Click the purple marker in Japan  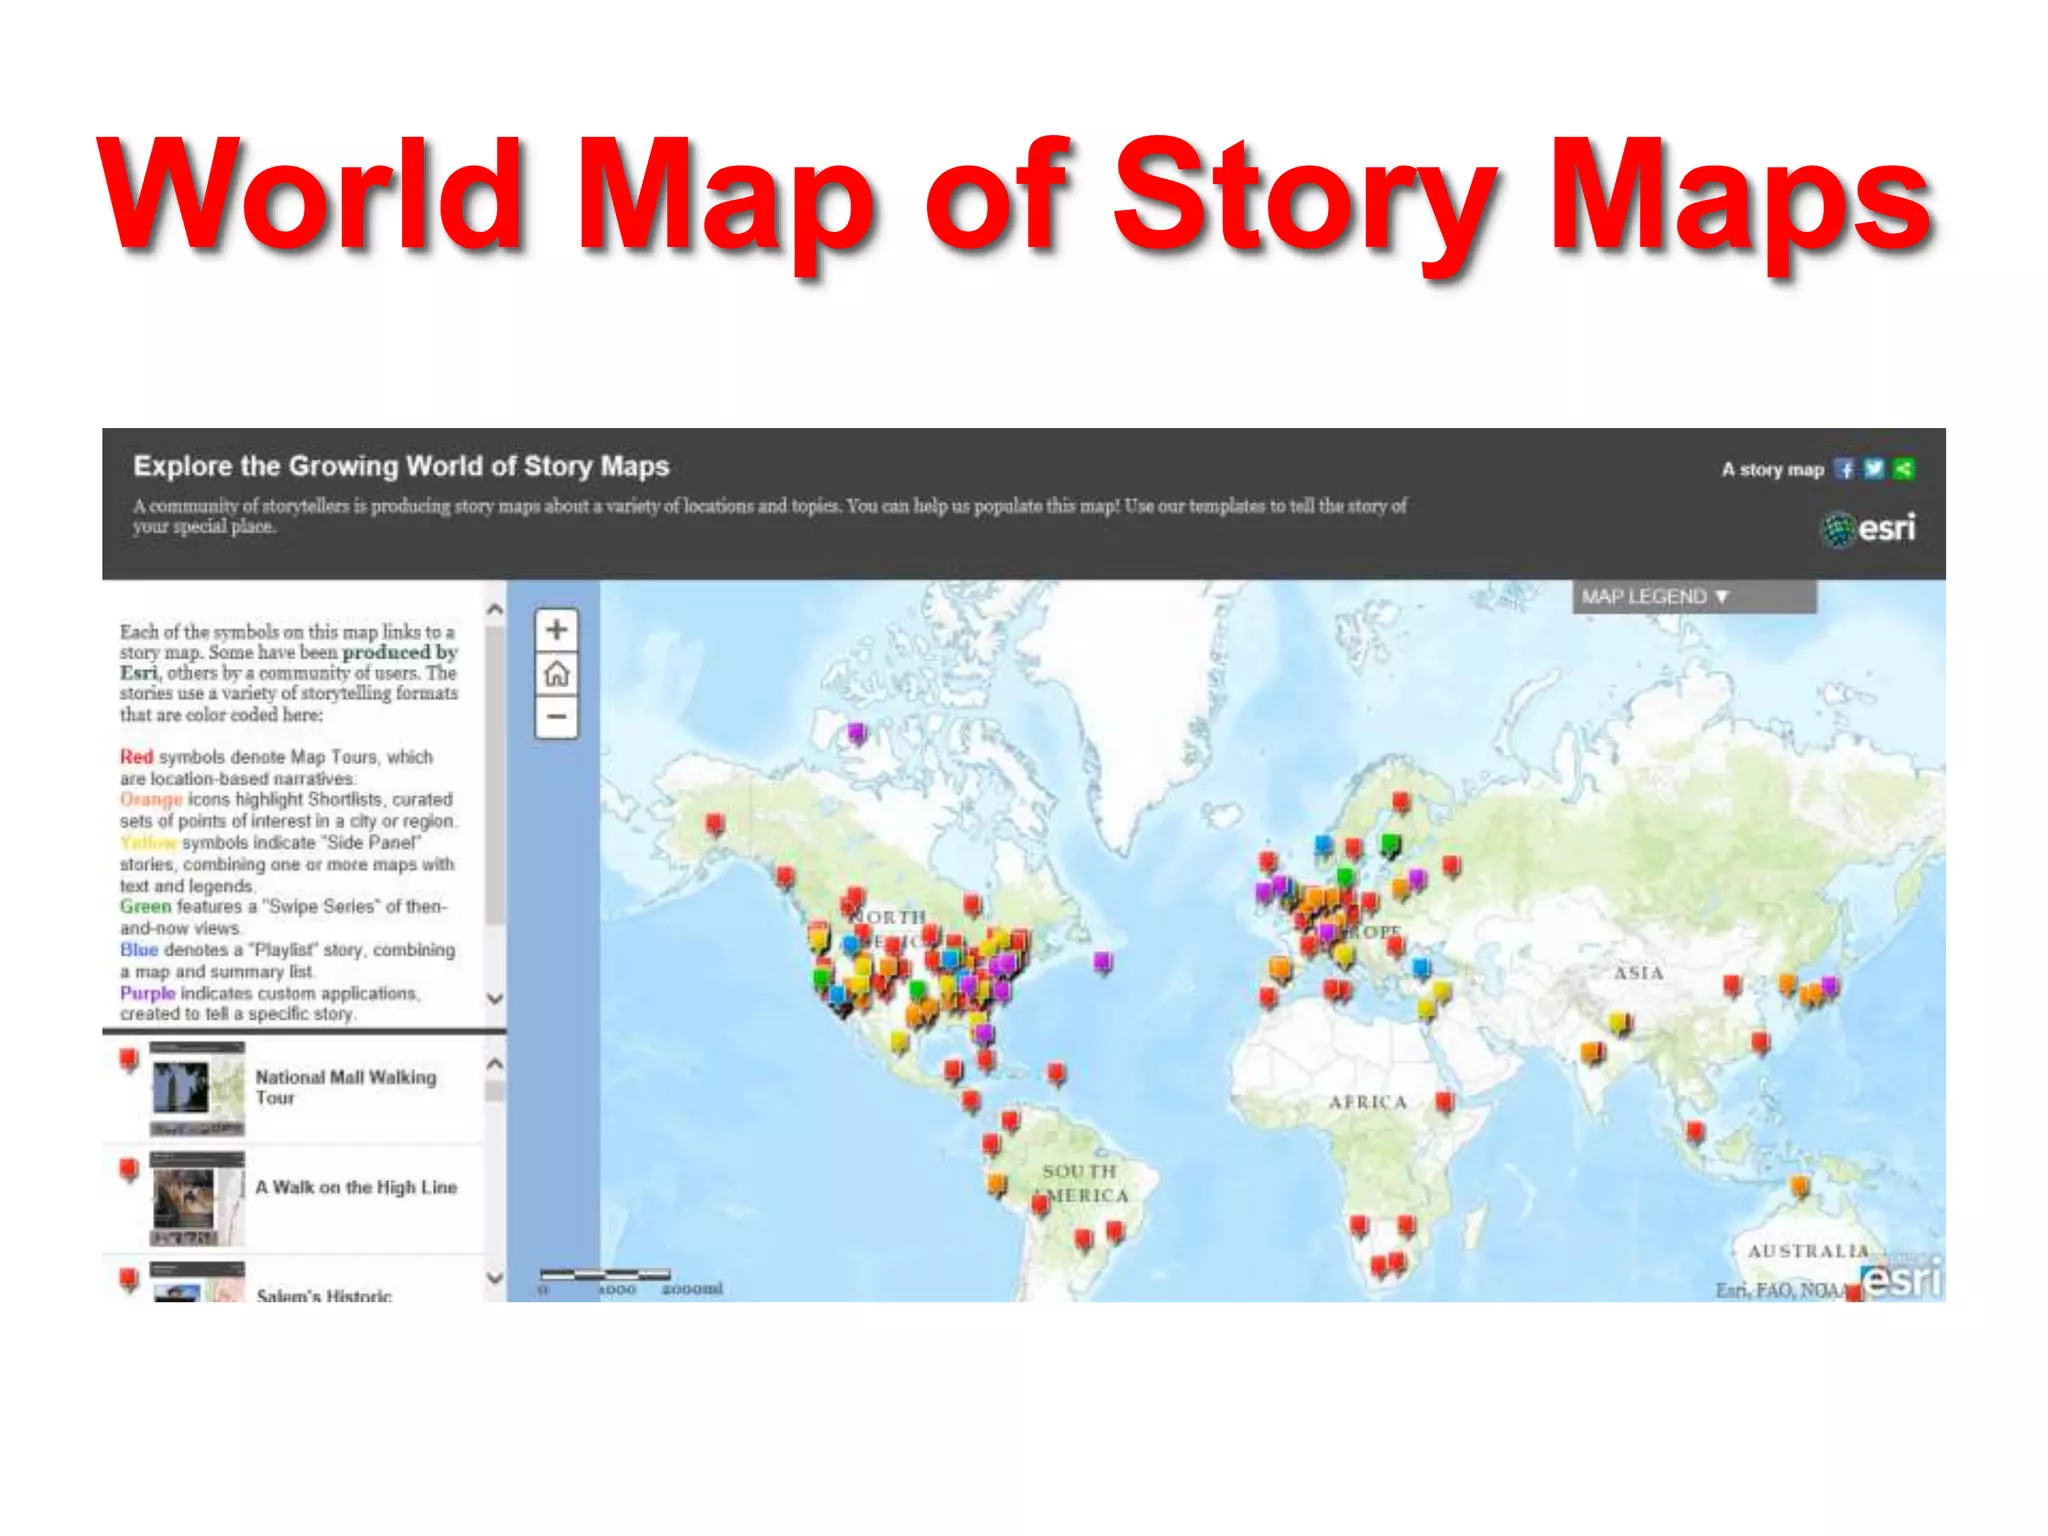point(1829,987)
